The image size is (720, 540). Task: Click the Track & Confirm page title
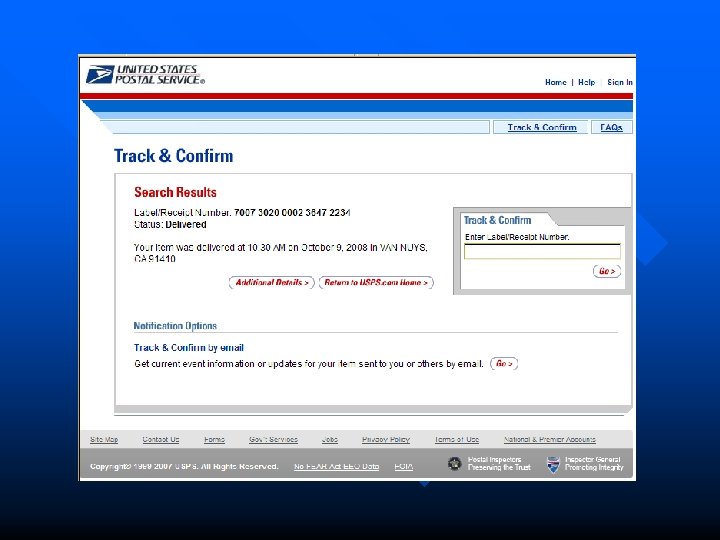coord(174,156)
